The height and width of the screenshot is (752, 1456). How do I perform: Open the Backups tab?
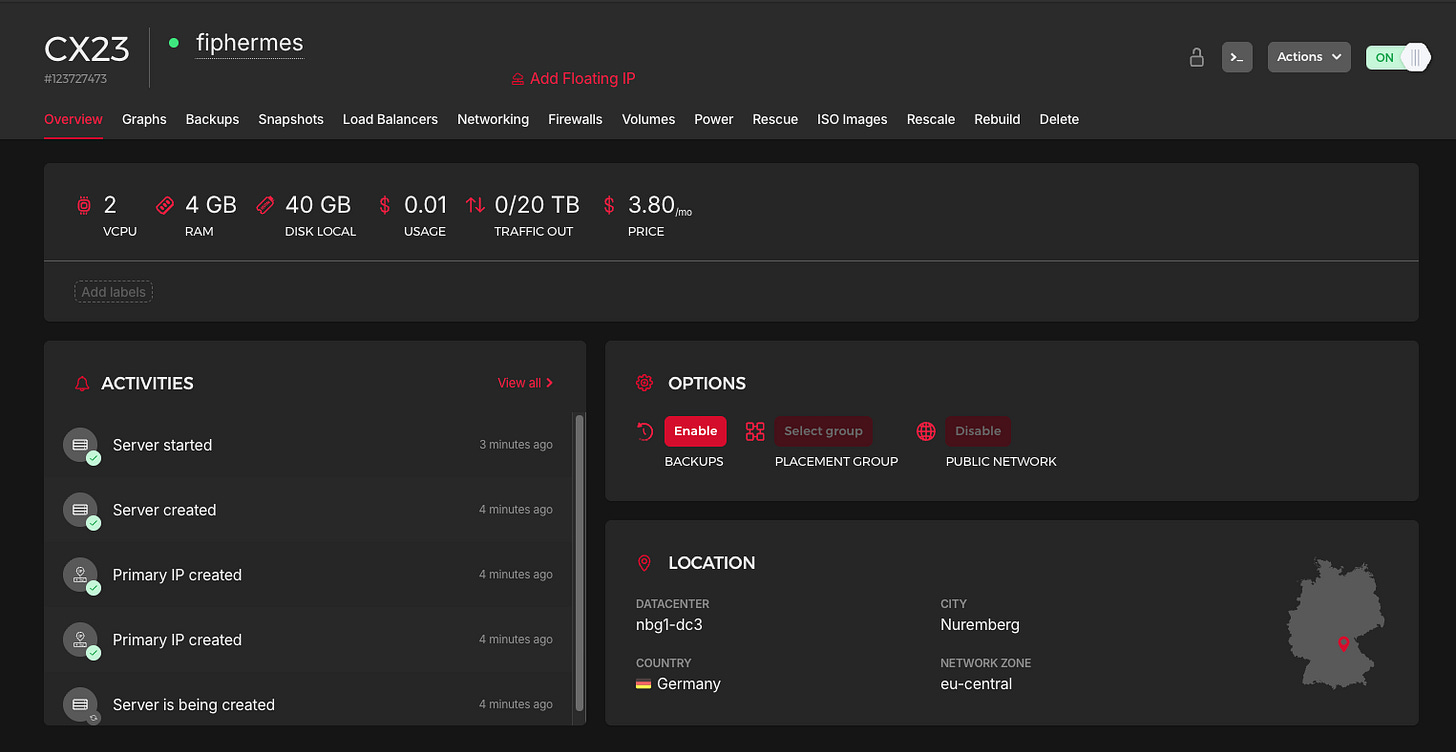[212, 119]
